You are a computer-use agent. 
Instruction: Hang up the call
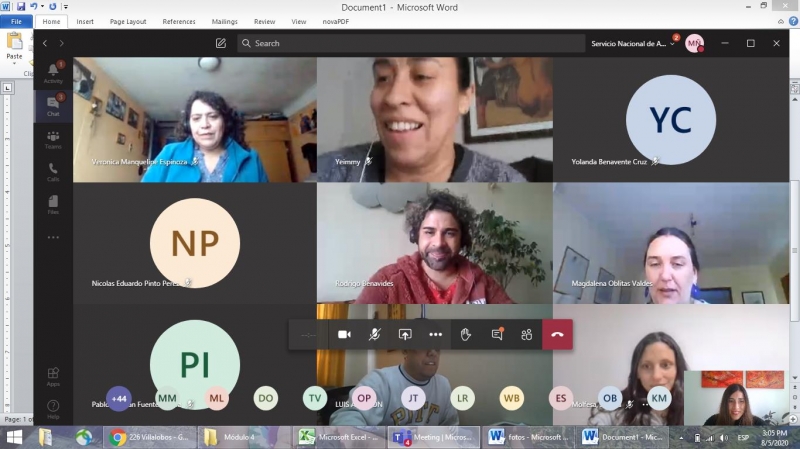557,335
